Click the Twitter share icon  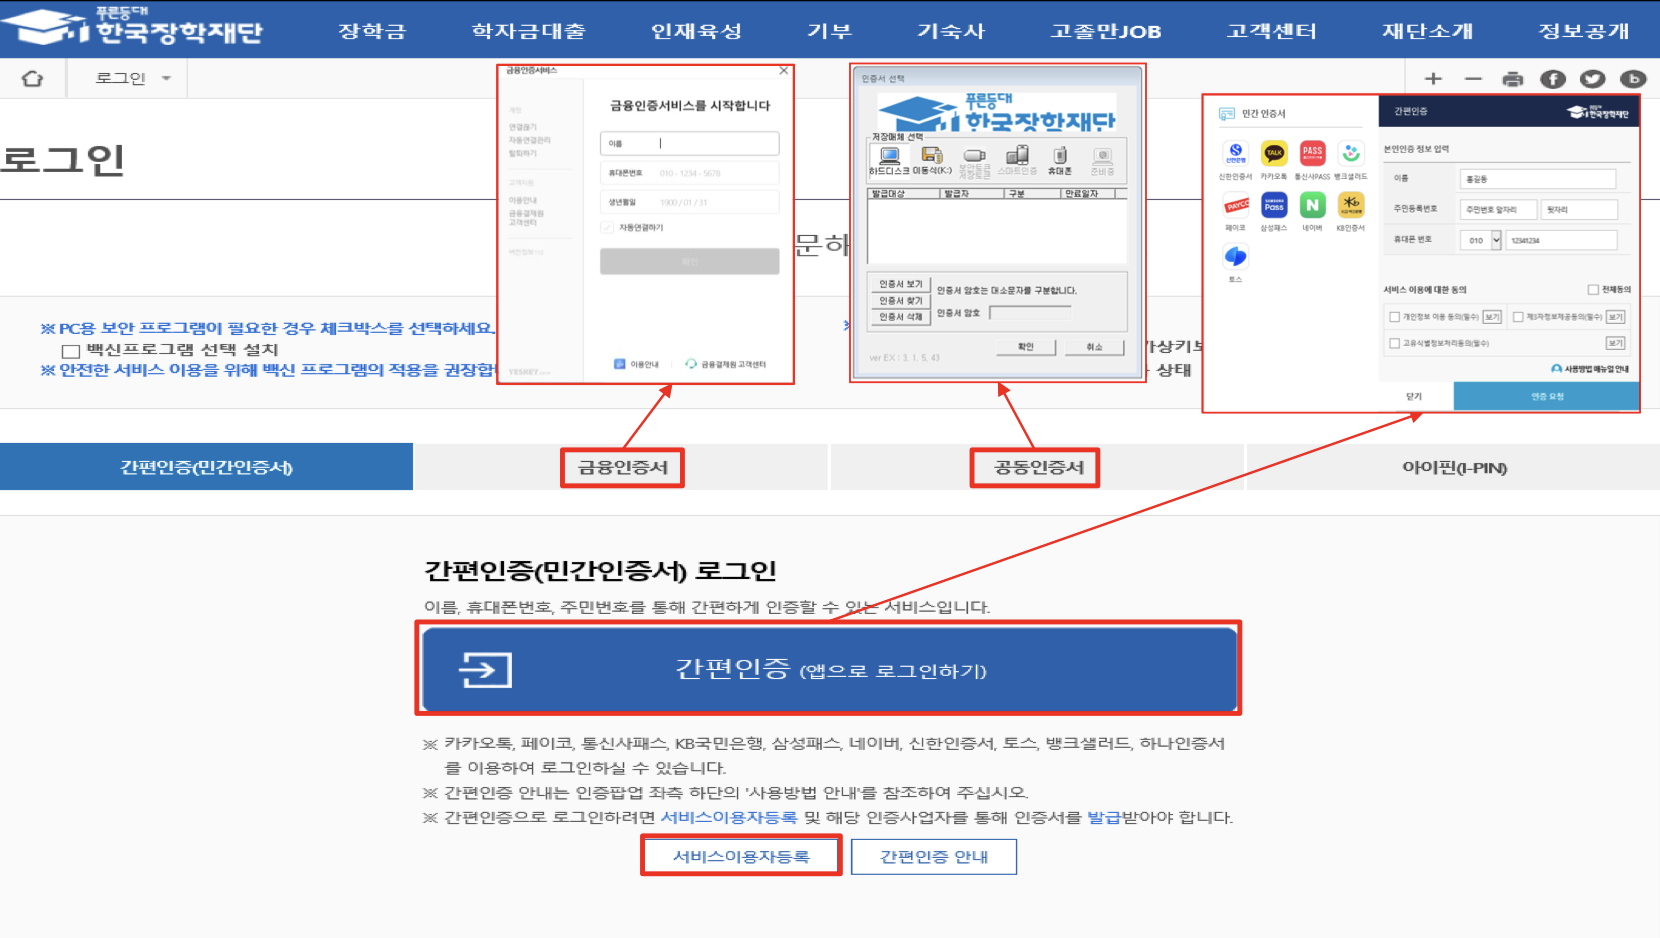click(x=1593, y=78)
